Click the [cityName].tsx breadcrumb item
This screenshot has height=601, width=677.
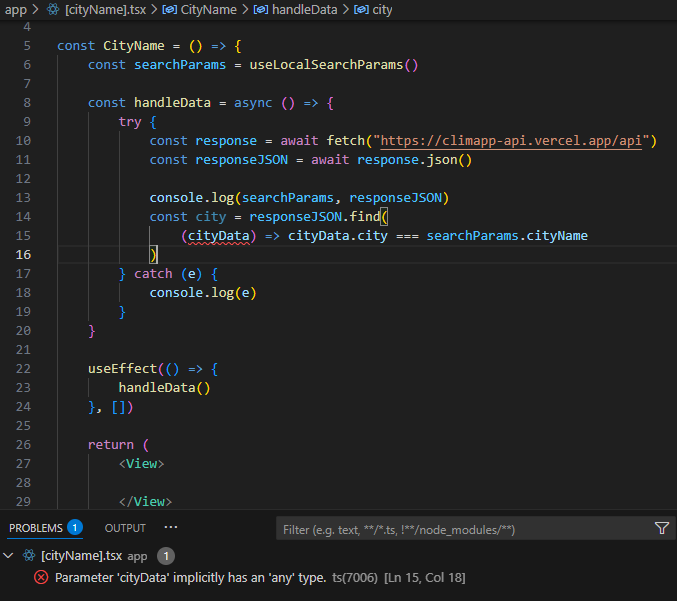coord(105,9)
